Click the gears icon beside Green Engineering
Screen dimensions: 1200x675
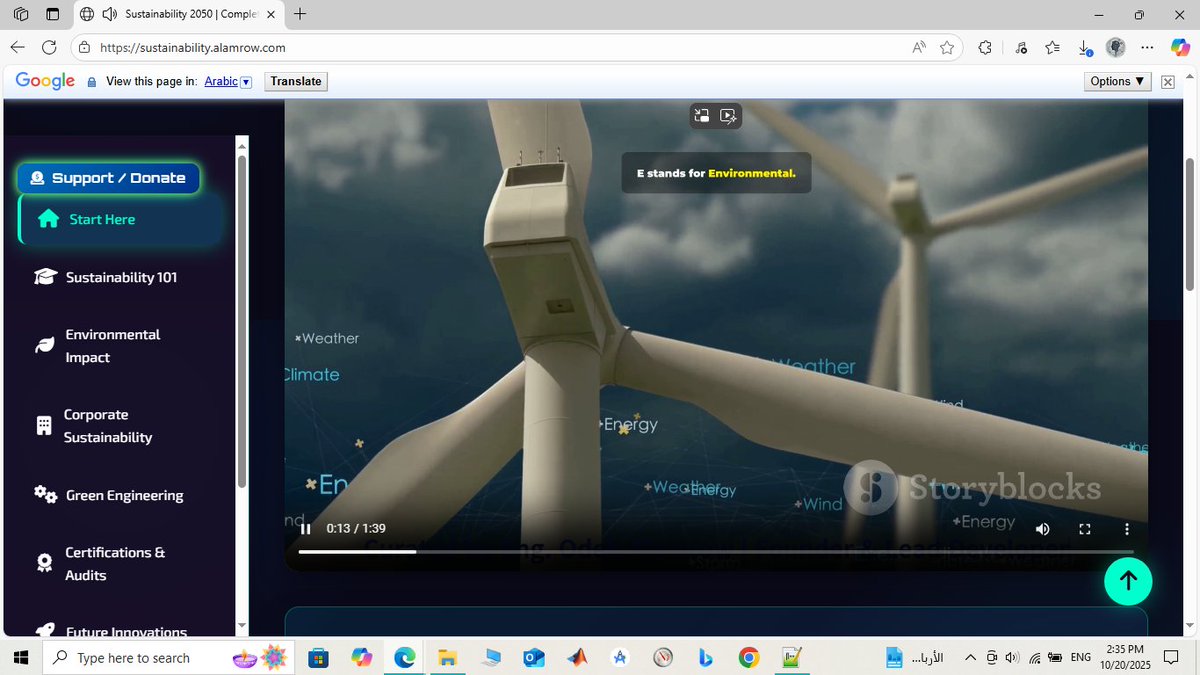tap(45, 494)
